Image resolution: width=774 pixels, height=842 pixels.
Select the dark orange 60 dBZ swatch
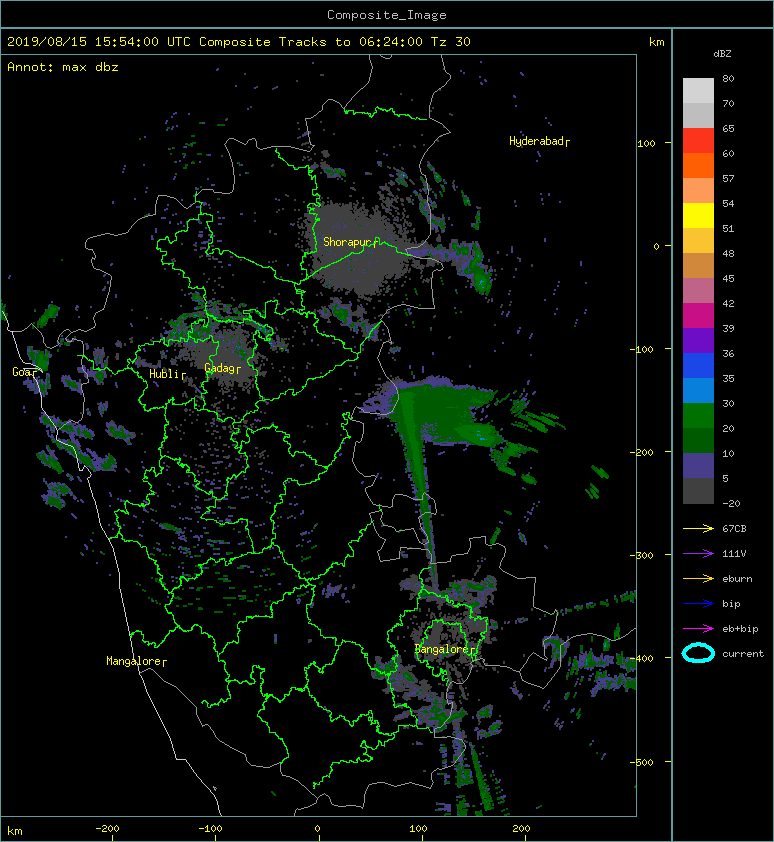[x=698, y=165]
